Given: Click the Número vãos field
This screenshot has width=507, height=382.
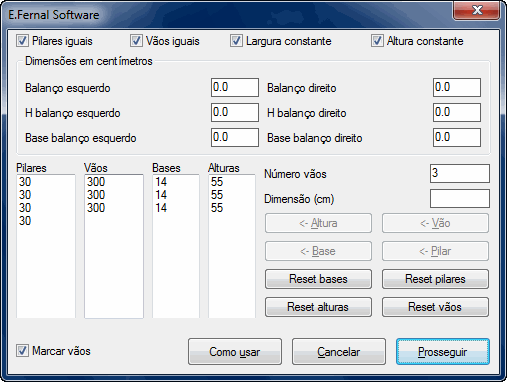Looking at the screenshot, I should [x=460, y=173].
